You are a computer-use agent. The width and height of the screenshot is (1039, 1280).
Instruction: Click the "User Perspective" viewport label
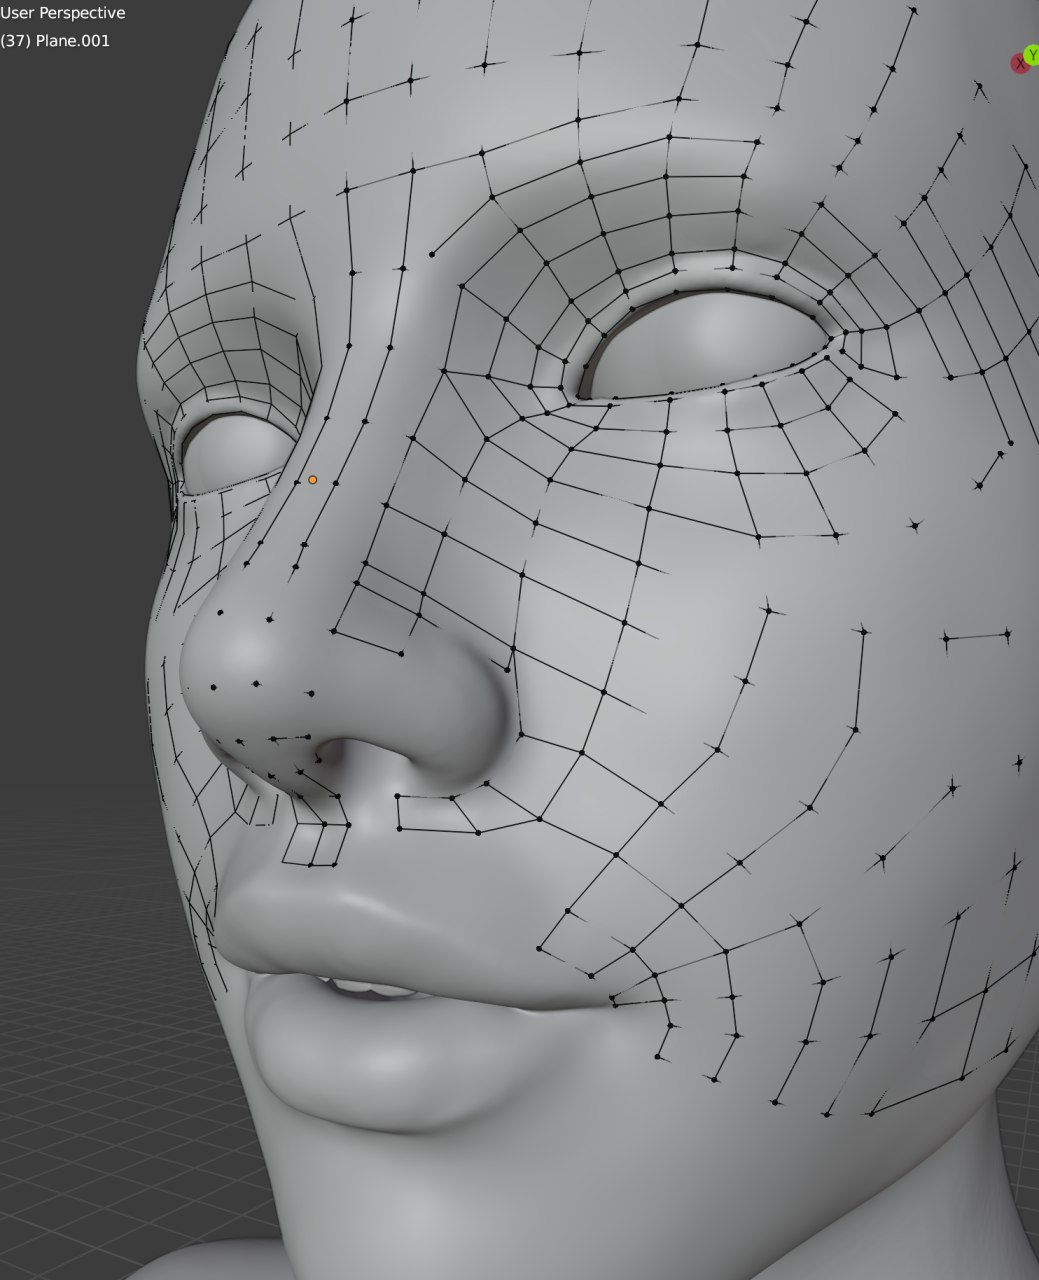pyautogui.click(x=63, y=13)
